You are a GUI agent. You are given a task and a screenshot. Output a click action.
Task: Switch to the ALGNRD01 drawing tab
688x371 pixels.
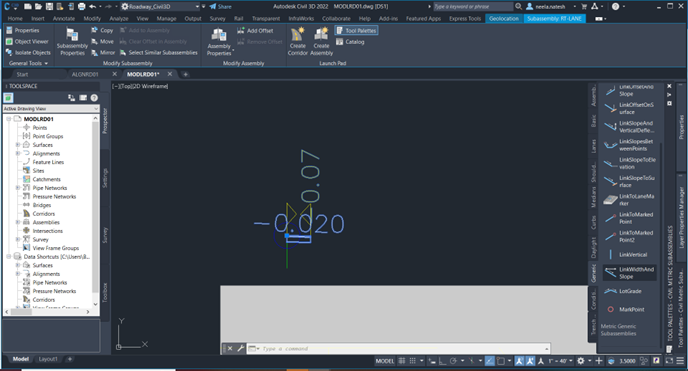click(85, 74)
